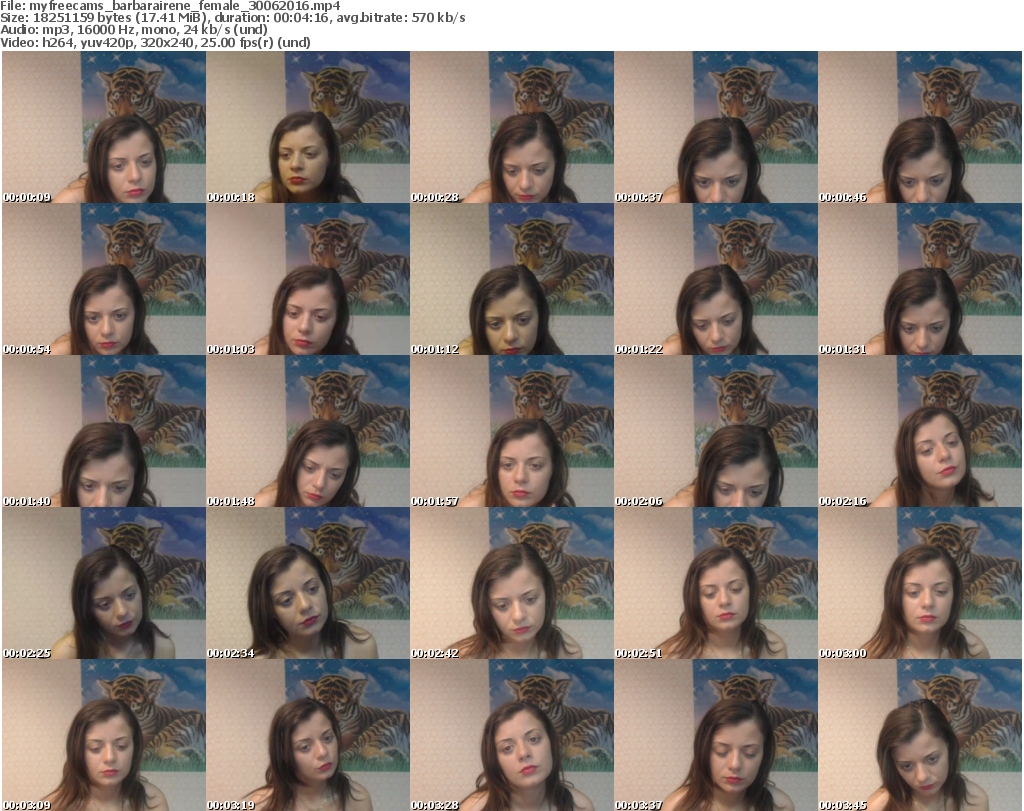Select the thumbnail timestamped 00:00:46
1024x811 pixels.
920,127
